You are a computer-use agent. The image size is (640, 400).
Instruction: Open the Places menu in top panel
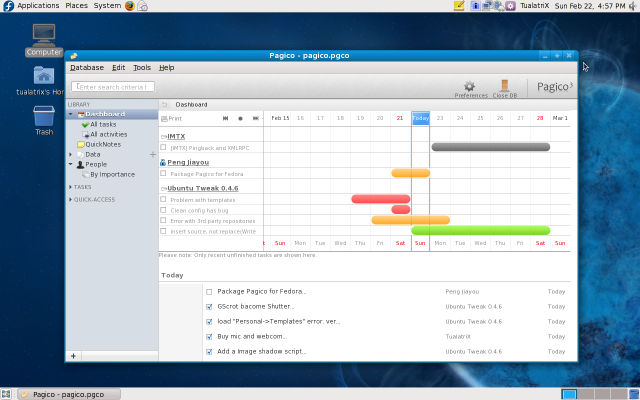coord(76,6)
